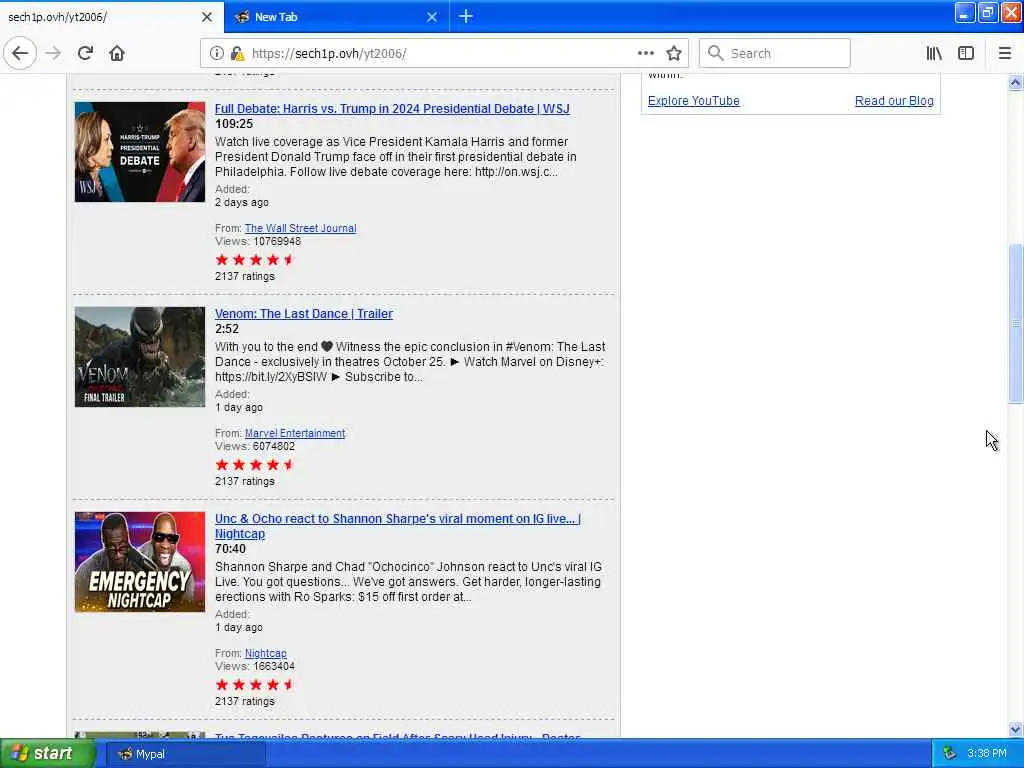The image size is (1024, 768).
Task: Open the Windows start menu
Action: pyautogui.click(x=47, y=754)
